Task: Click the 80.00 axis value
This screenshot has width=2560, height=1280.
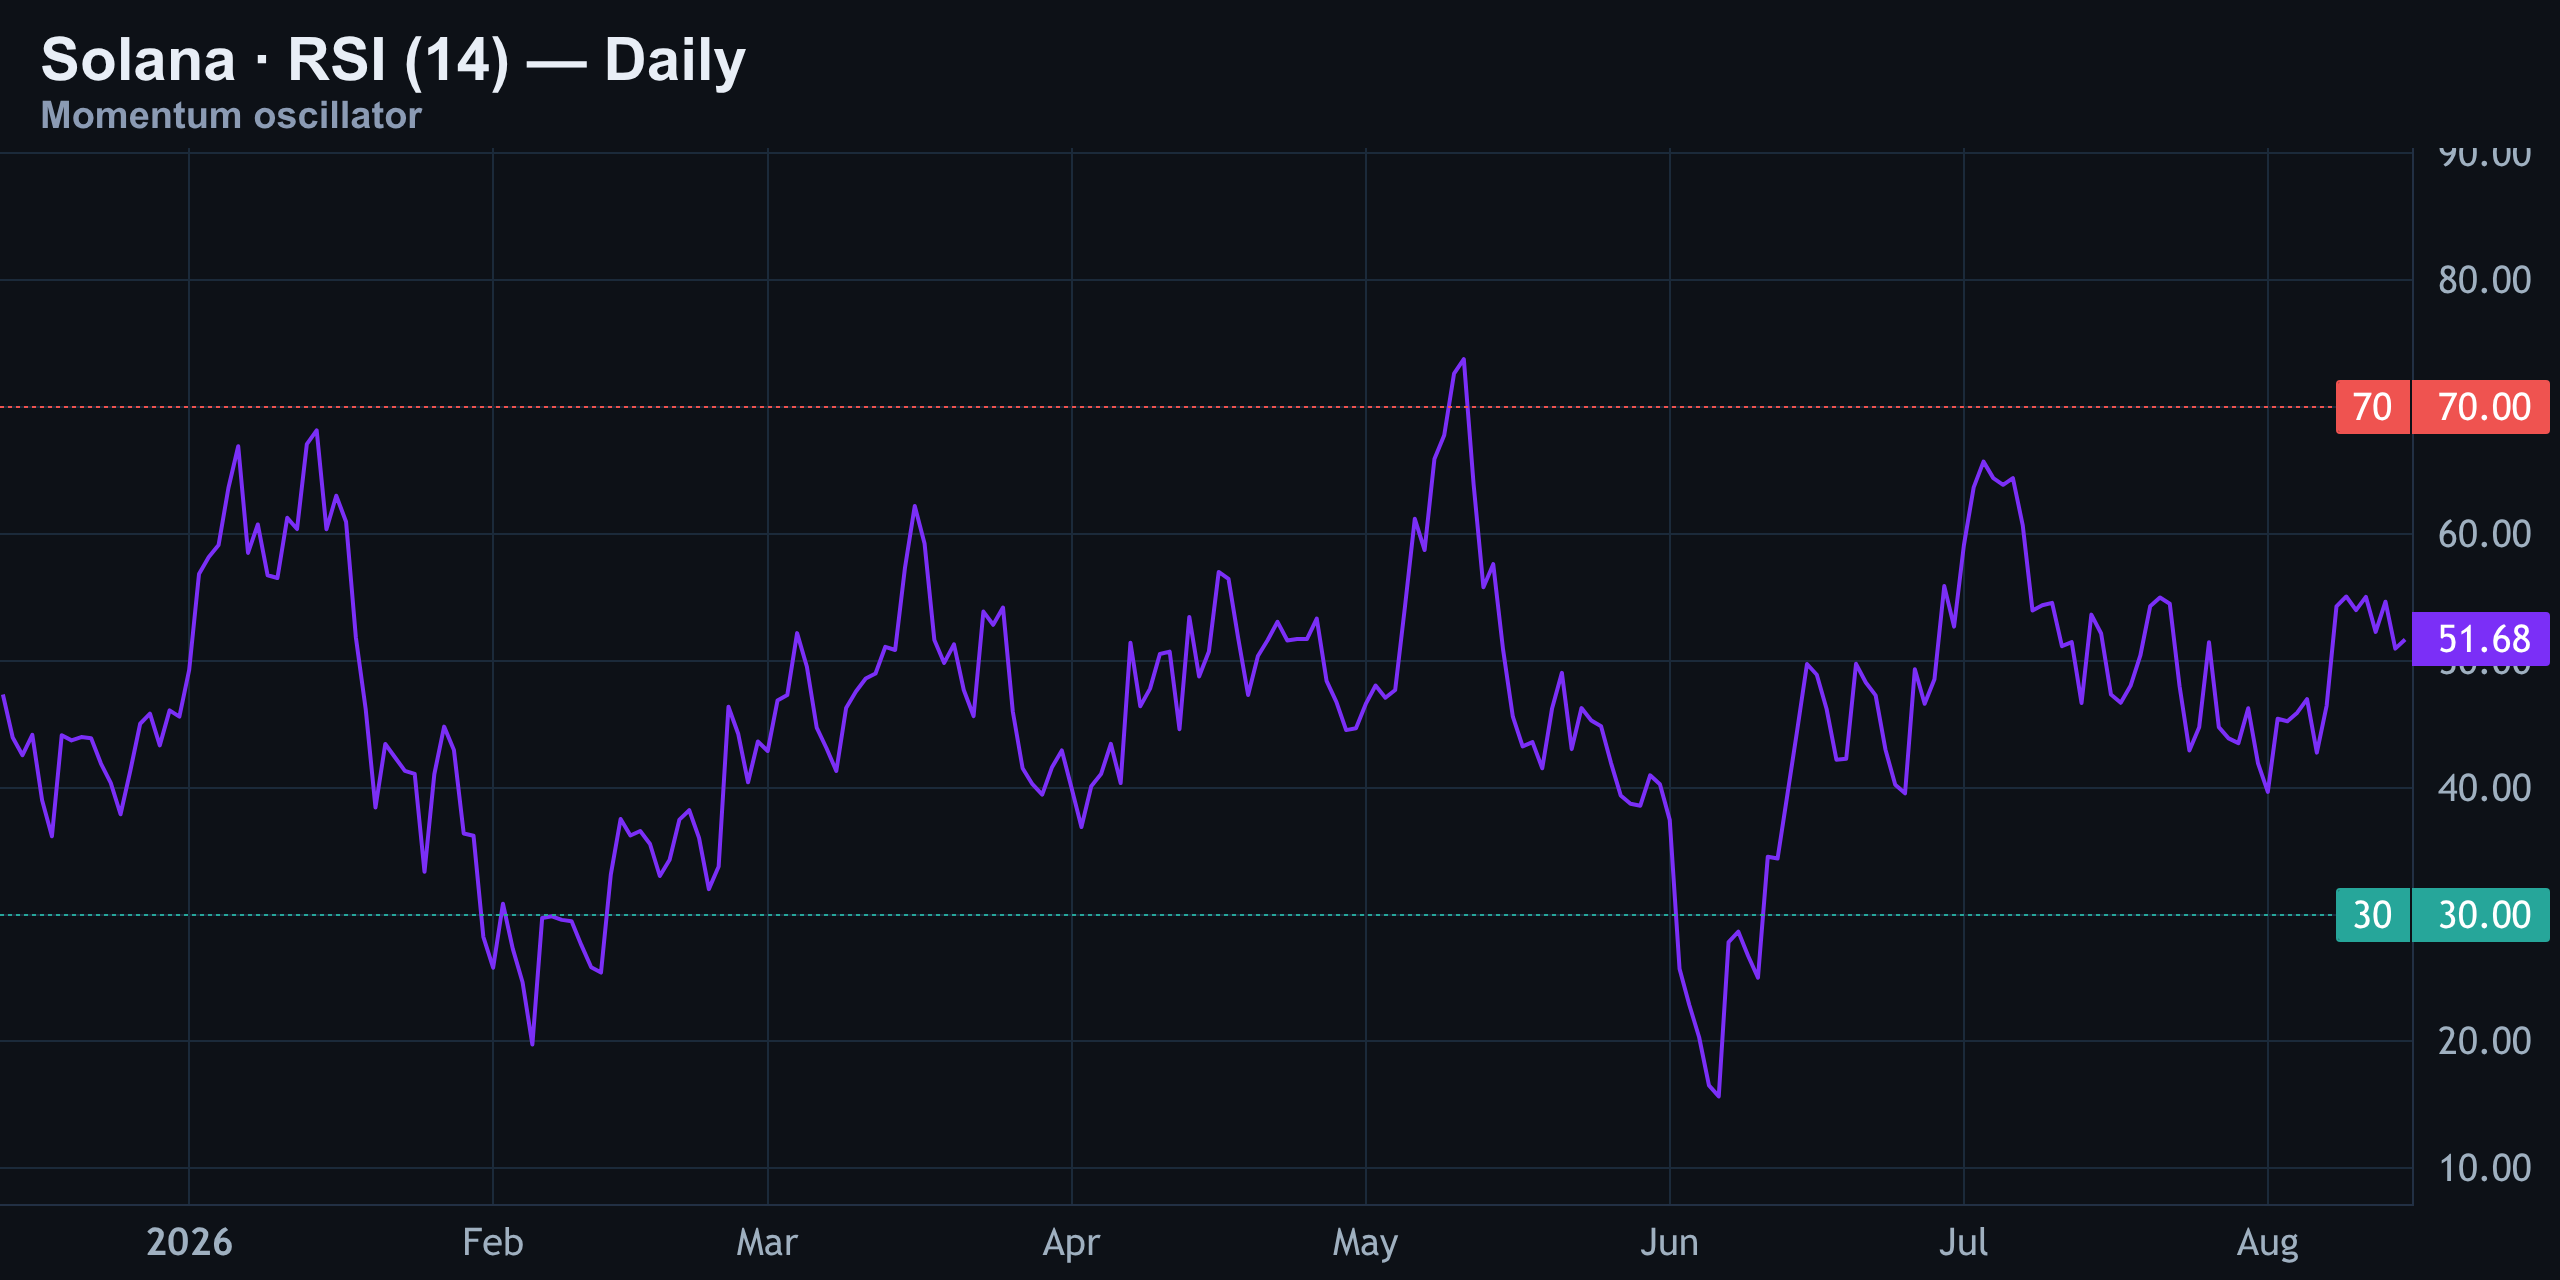Action: pos(2484,280)
